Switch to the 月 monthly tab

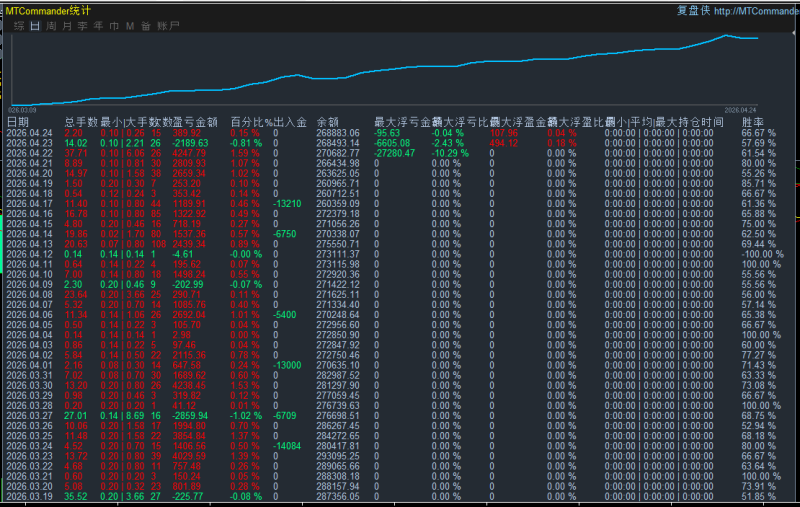pyautogui.click(x=67, y=25)
